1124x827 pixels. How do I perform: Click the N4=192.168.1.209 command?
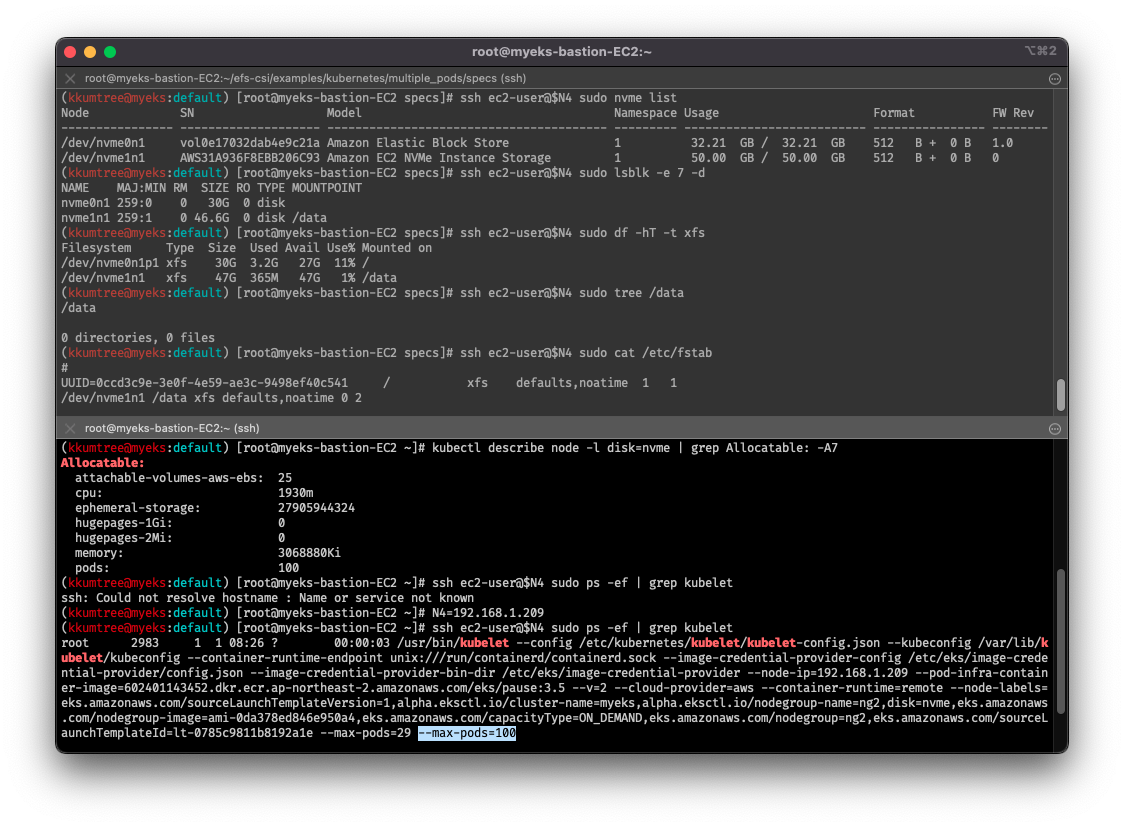click(x=487, y=613)
